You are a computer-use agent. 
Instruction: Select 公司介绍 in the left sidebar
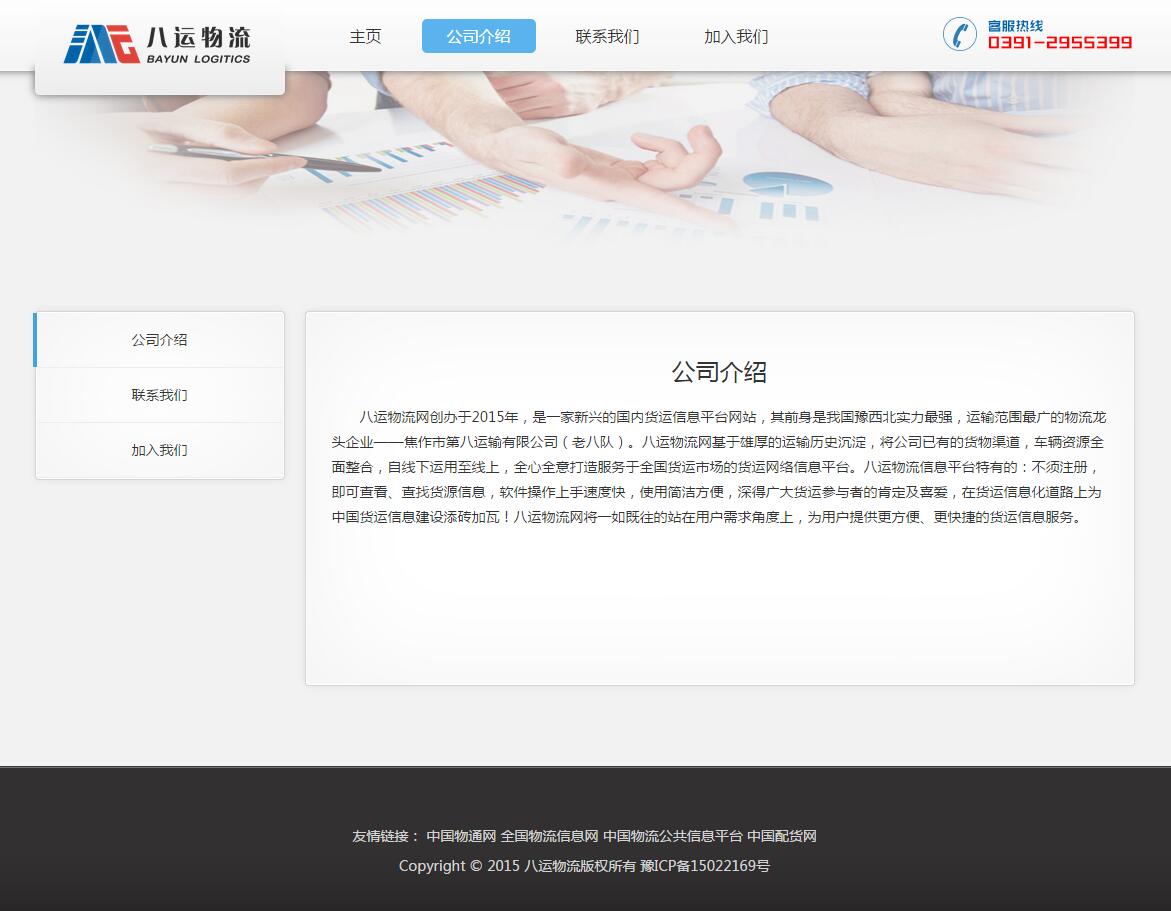coord(160,340)
